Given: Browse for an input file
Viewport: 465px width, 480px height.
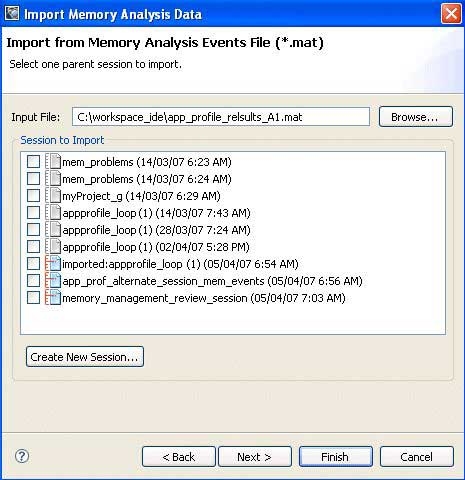Looking at the screenshot, I should coord(416,117).
